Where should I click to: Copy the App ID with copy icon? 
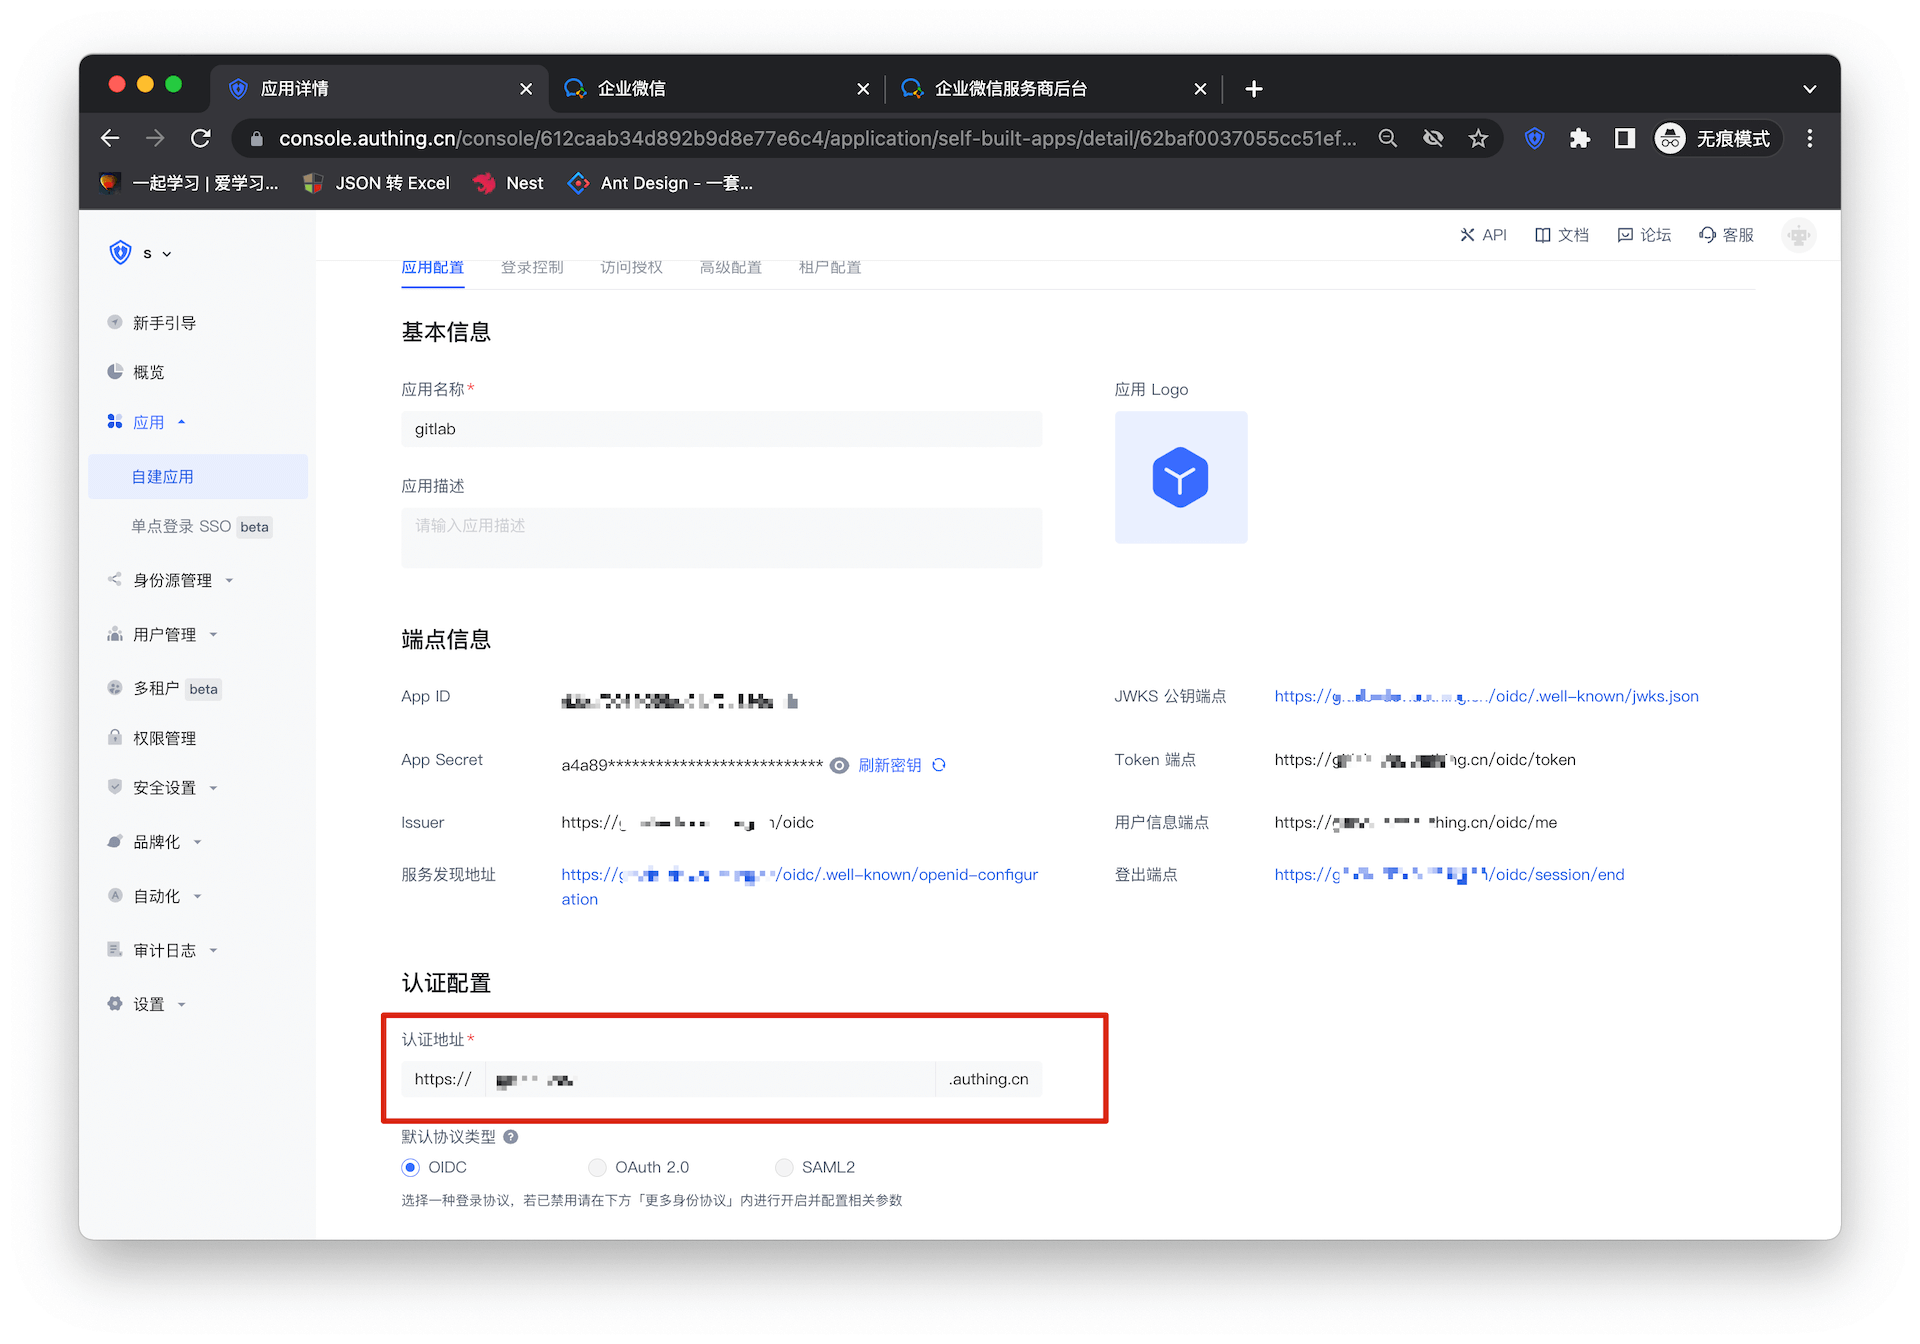(792, 701)
